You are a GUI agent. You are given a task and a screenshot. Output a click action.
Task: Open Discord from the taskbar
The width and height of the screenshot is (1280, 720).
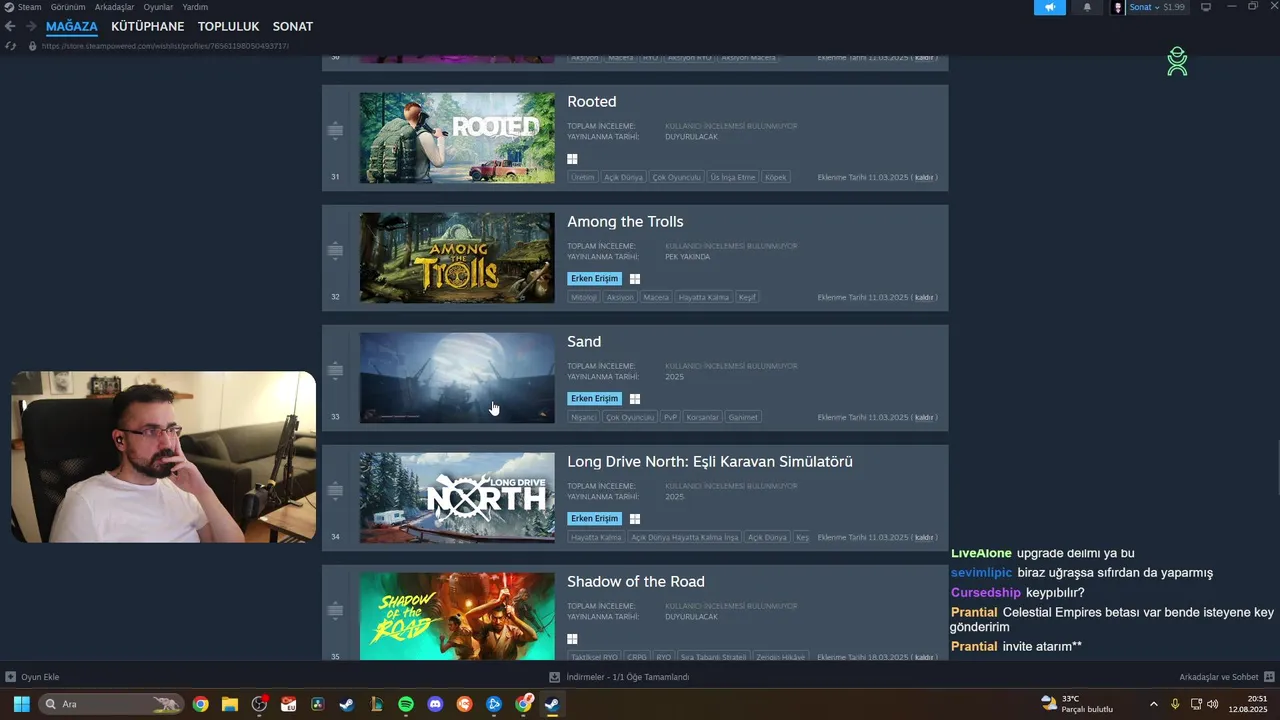coord(435,704)
